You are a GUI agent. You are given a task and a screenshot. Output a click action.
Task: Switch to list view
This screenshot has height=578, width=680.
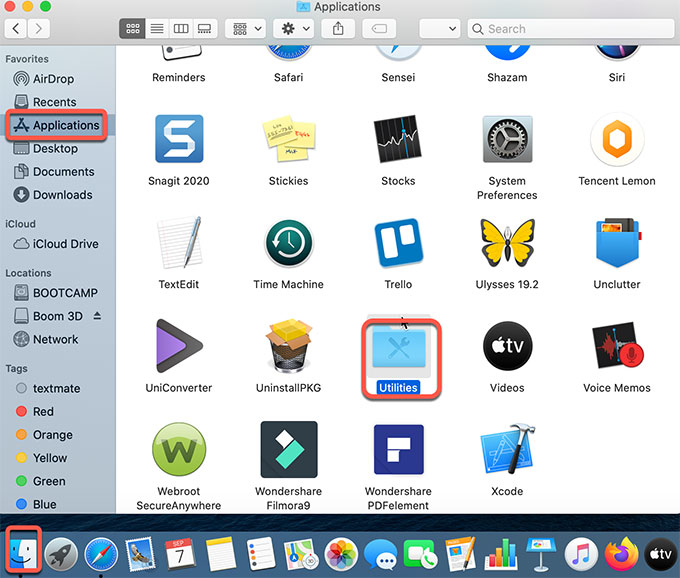tap(157, 29)
